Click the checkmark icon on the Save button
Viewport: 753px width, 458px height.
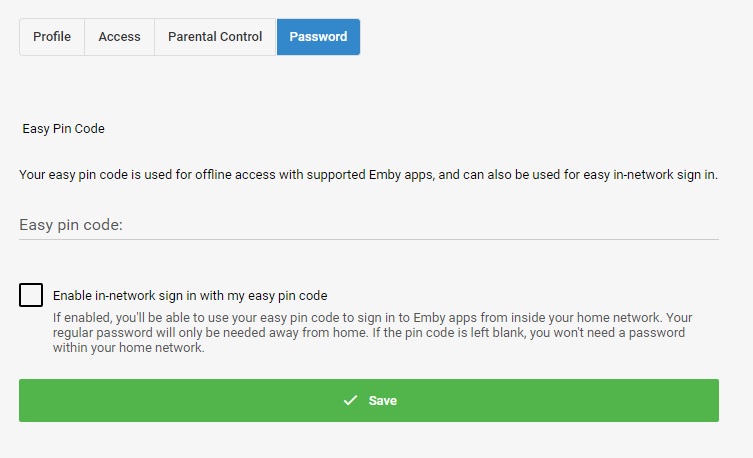tap(350, 400)
